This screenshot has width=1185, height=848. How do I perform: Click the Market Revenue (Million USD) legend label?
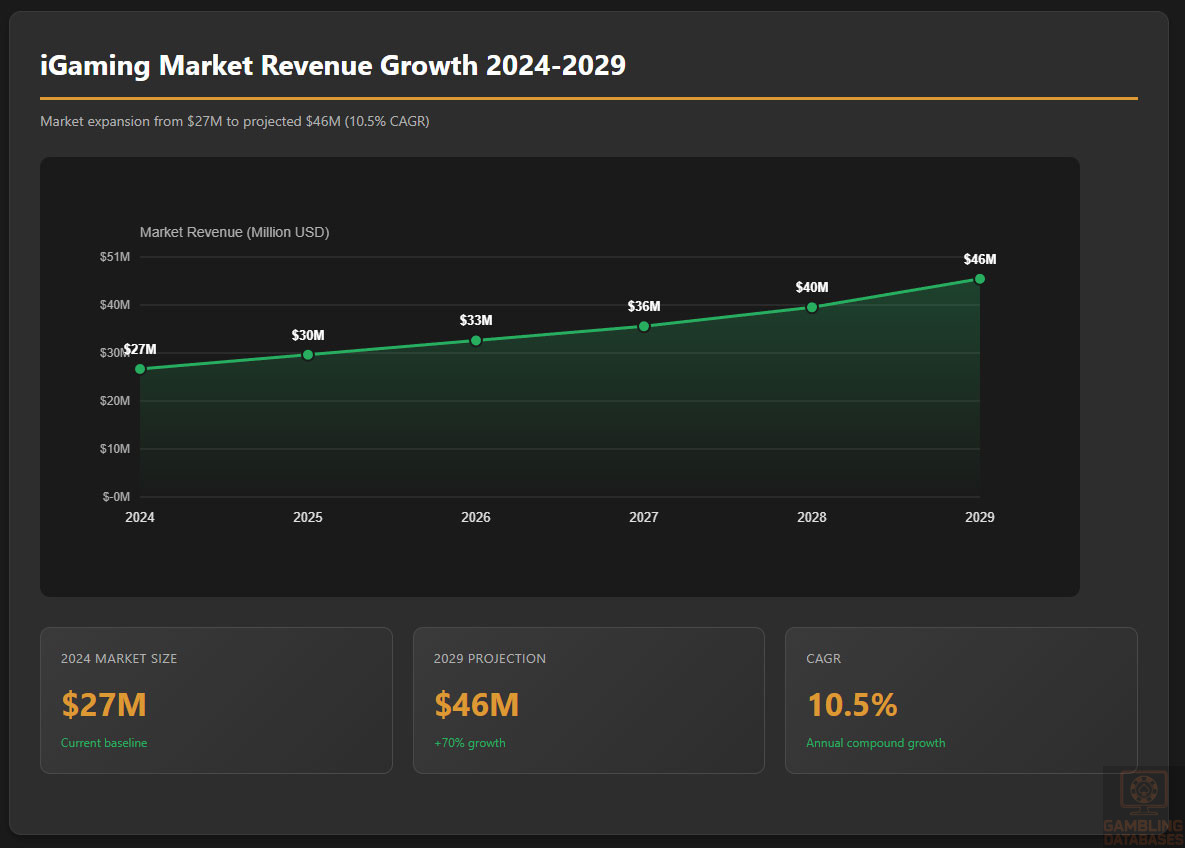pos(234,232)
